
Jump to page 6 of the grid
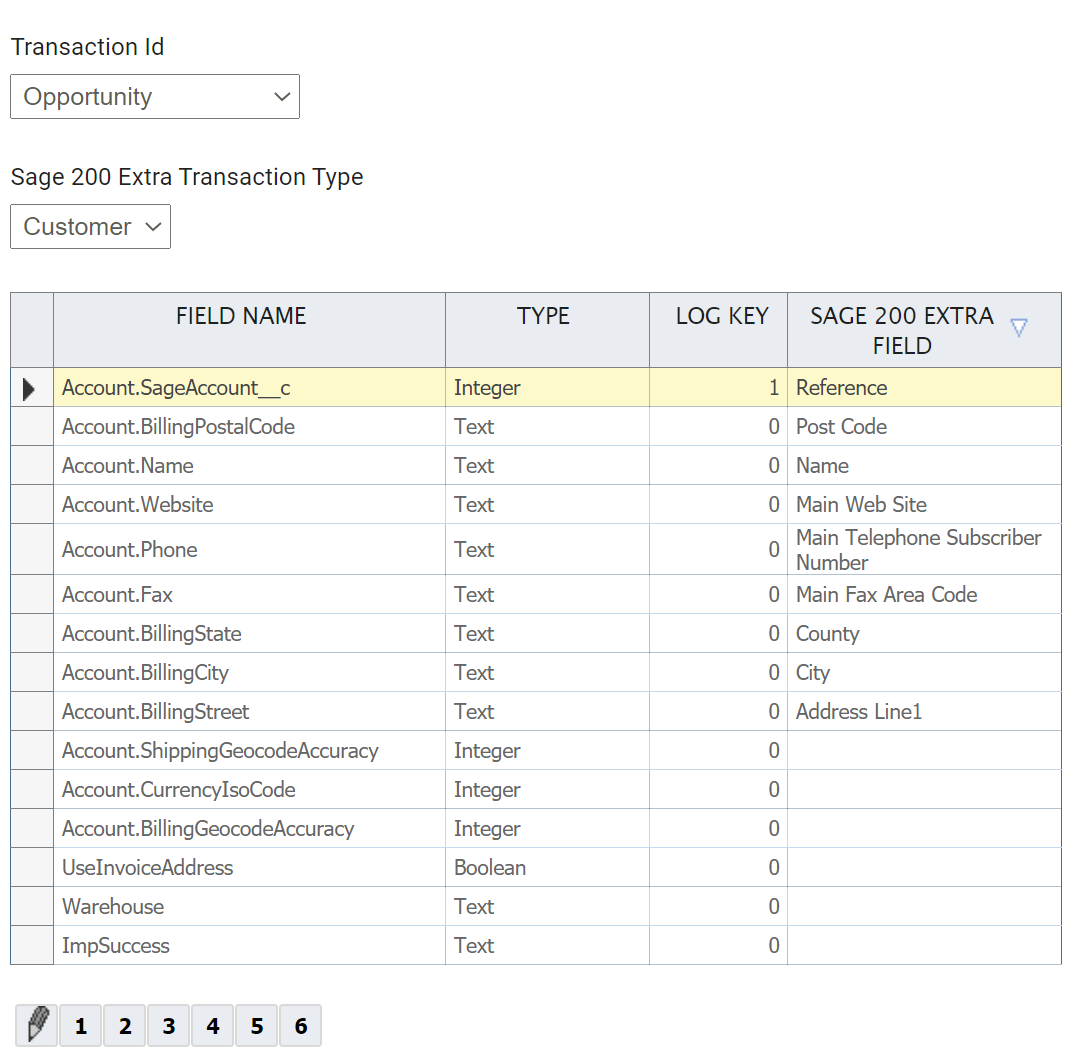tap(301, 1026)
